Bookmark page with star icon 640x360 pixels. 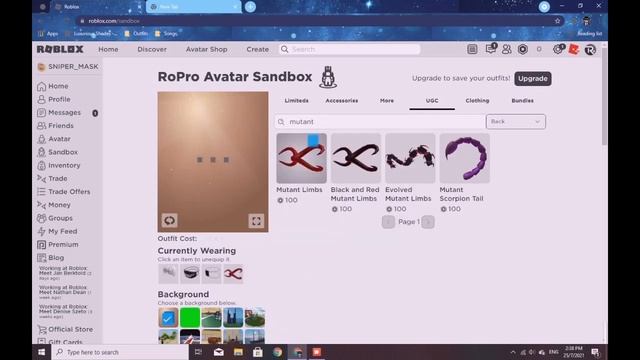tap(557, 21)
